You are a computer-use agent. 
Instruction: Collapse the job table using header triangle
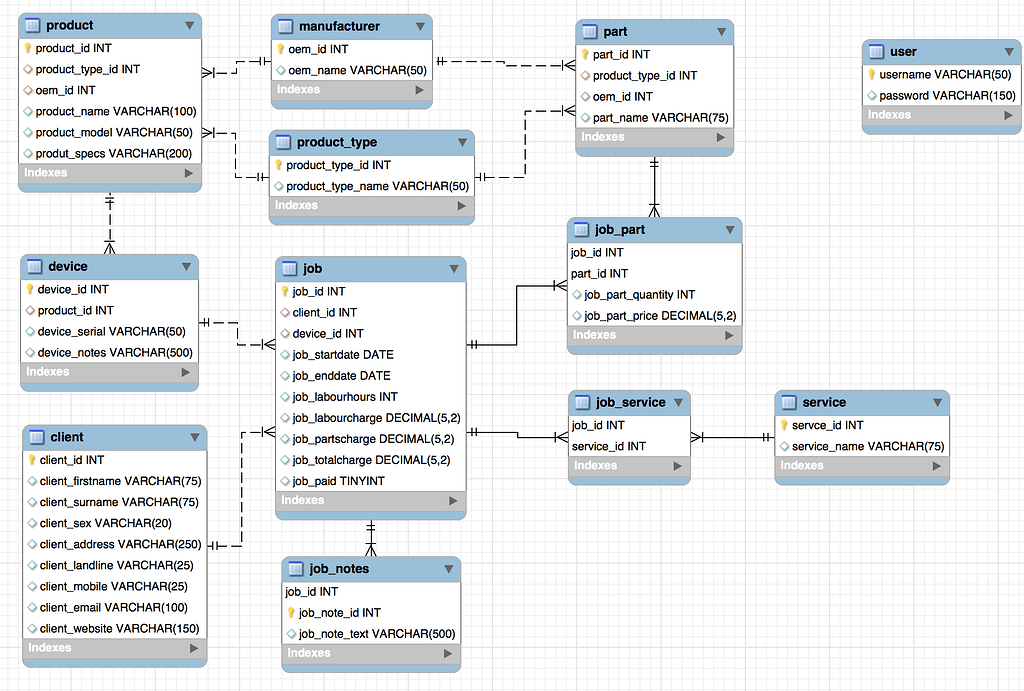pyautogui.click(x=454, y=269)
